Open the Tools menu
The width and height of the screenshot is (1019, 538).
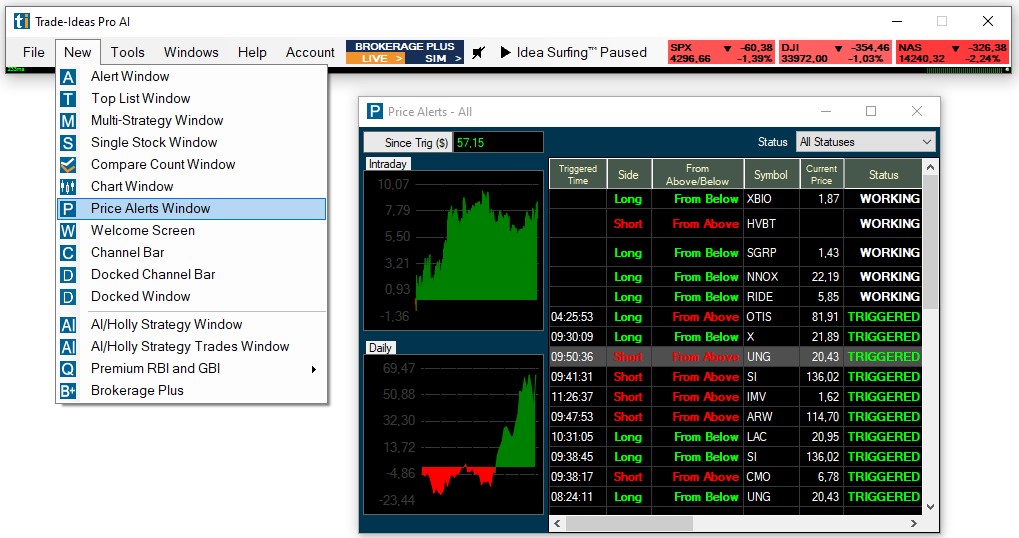click(x=127, y=53)
